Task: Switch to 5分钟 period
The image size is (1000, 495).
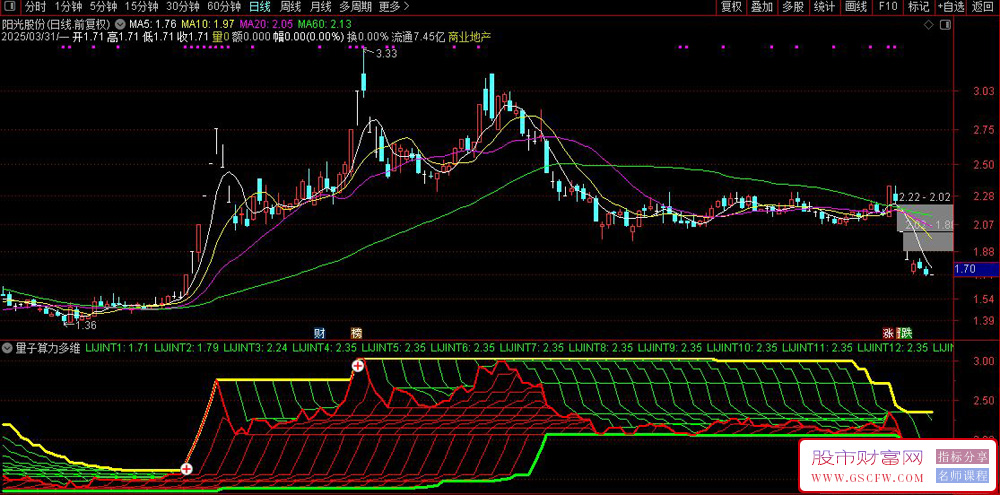Action: [103, 7]
